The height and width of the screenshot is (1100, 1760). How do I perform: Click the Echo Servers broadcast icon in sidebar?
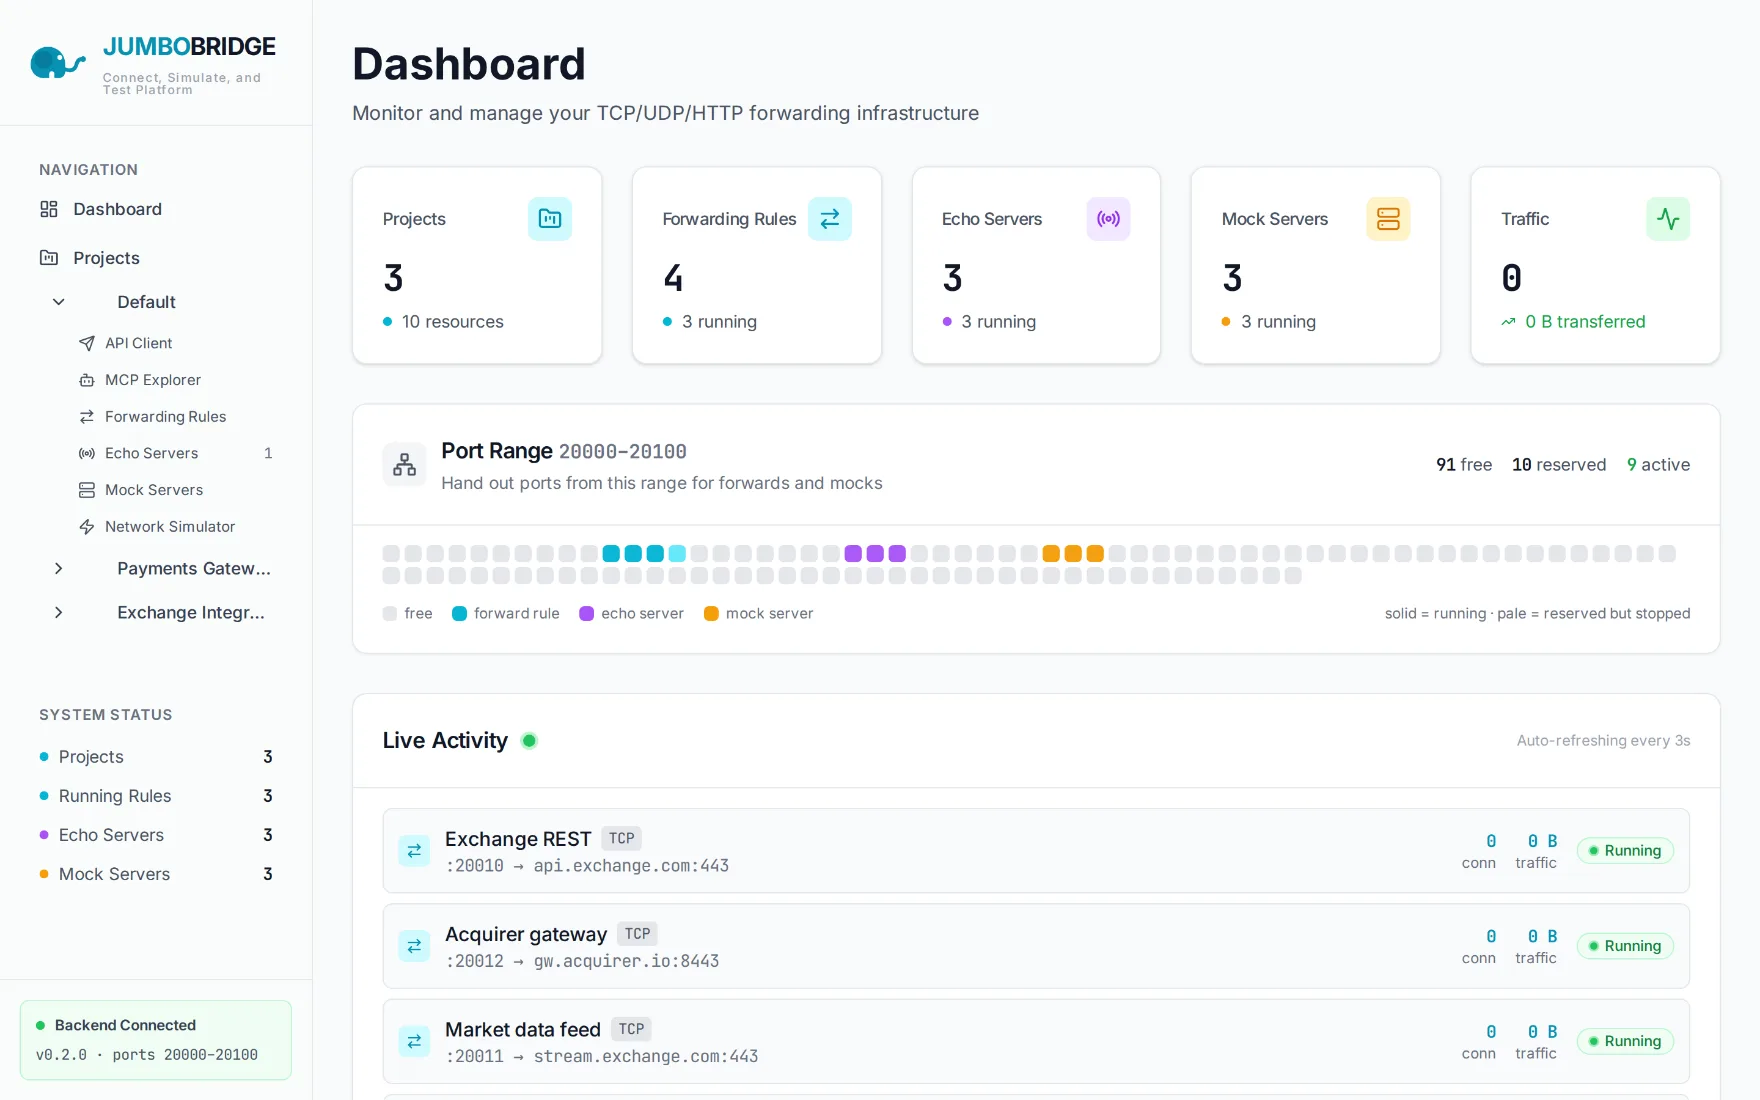[x=87, y=454]
